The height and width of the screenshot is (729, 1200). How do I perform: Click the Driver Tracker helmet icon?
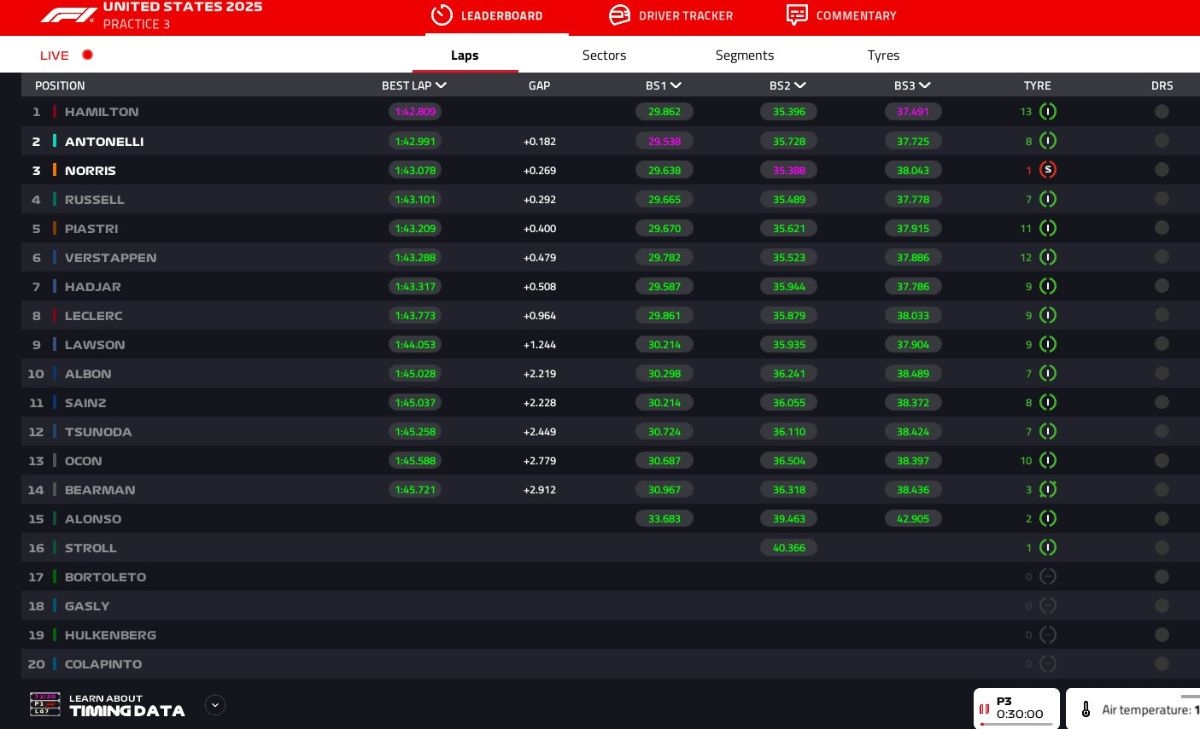pyautogui.click(x=620, y=15)
